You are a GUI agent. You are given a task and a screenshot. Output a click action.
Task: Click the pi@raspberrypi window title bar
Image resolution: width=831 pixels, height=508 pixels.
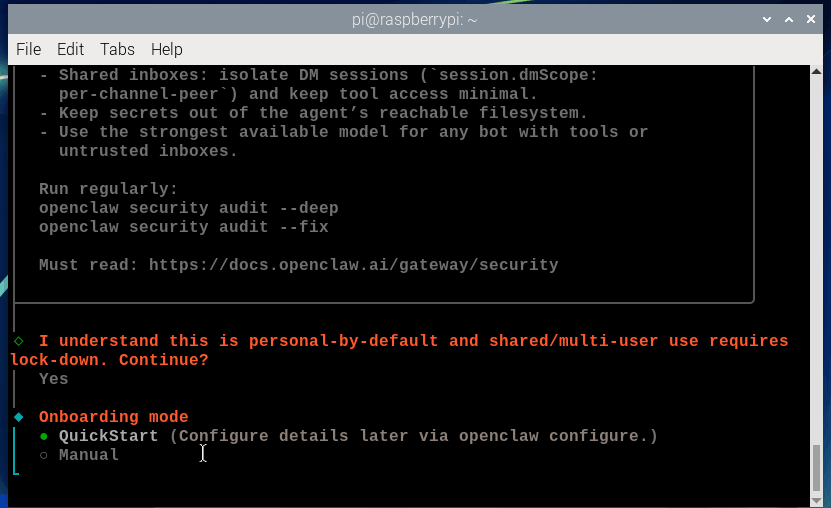[415, 20]
